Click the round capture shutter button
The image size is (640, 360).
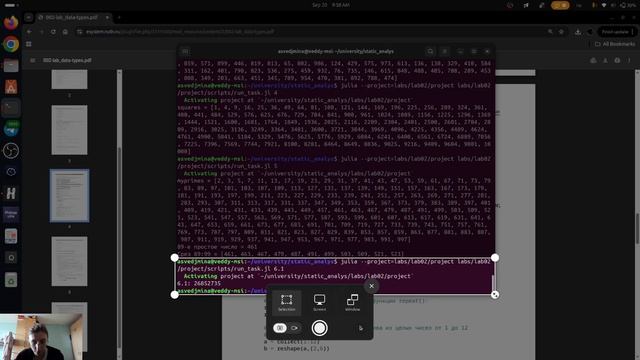point(320,328)
